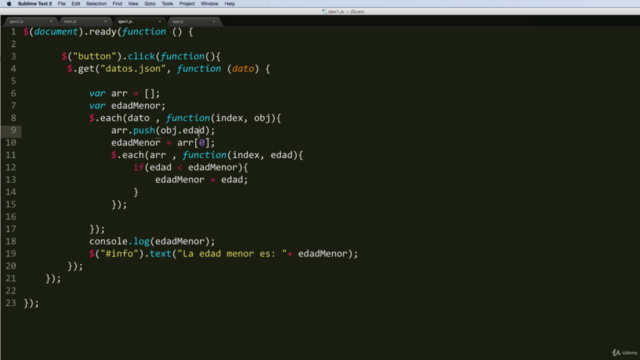This screenshot has width=640, height=360.
Task: Close the ajax2.js tab
Action: (x=51, y=21)
